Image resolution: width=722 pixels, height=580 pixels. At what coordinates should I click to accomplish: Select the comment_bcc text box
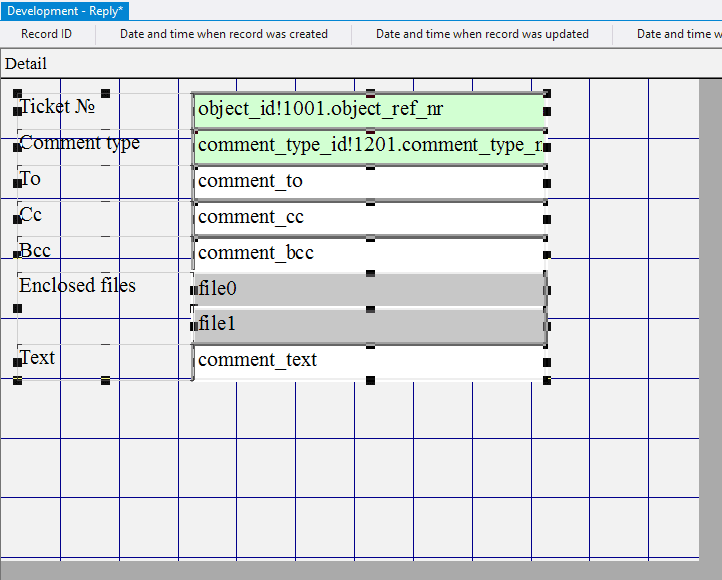(369, 254)
